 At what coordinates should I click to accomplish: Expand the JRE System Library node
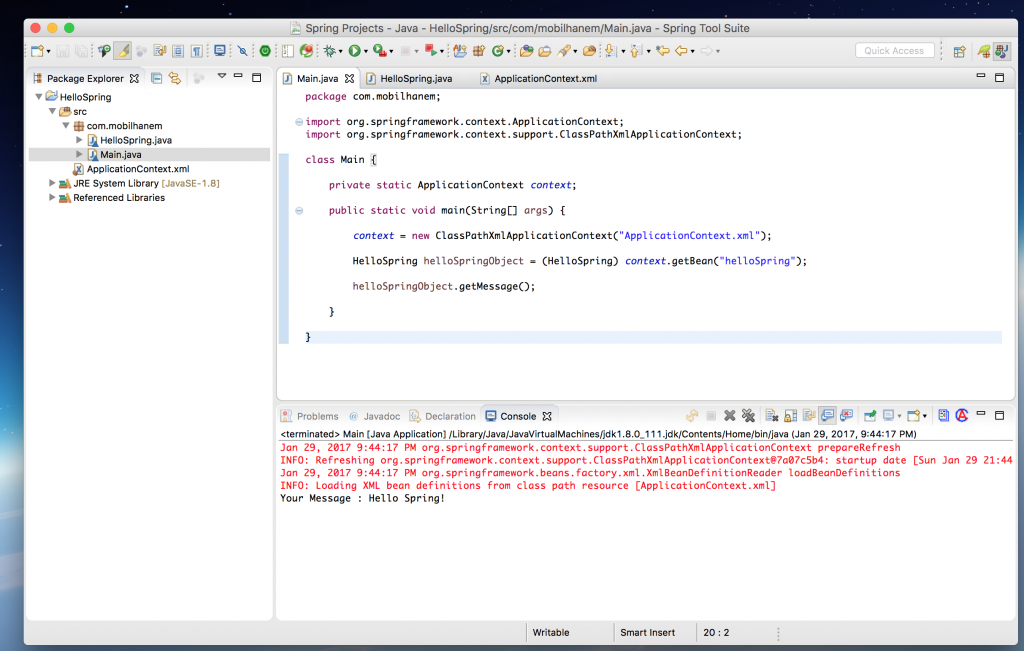(x=52, y=184)
